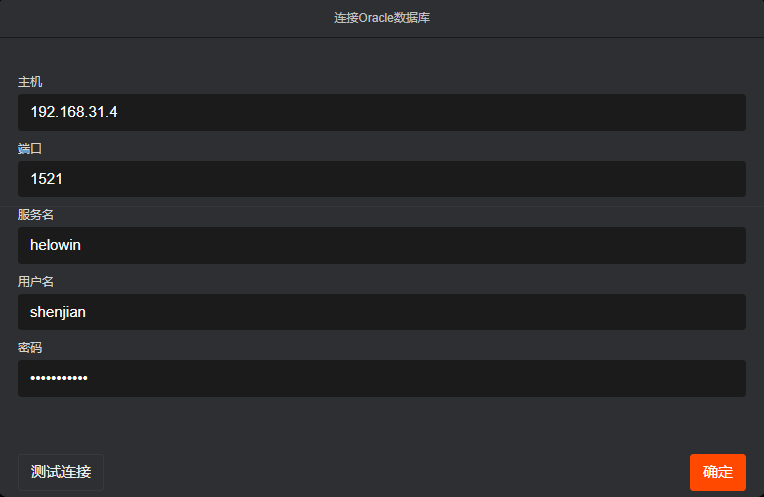The height and width of the screenshot is (497, 764).
Task: Click the 测试连接 test connection button
Action: pyautogui.click(x=61, y=472)
